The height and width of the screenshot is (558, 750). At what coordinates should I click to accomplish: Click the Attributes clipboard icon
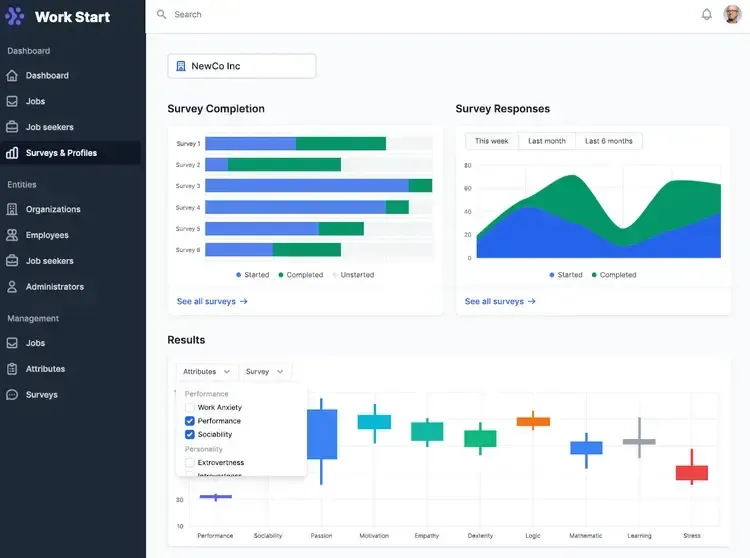tap(12, 369)
